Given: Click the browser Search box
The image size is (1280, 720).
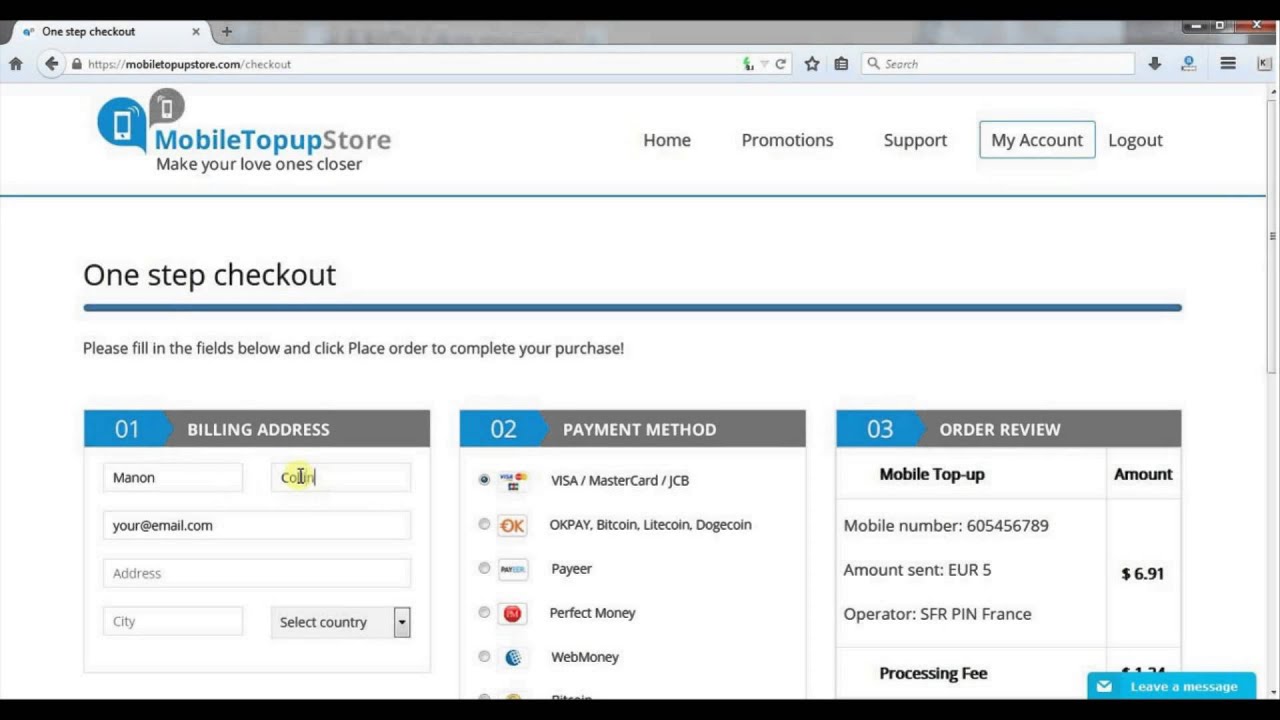Looking at the screenshot, I should 997,64.
